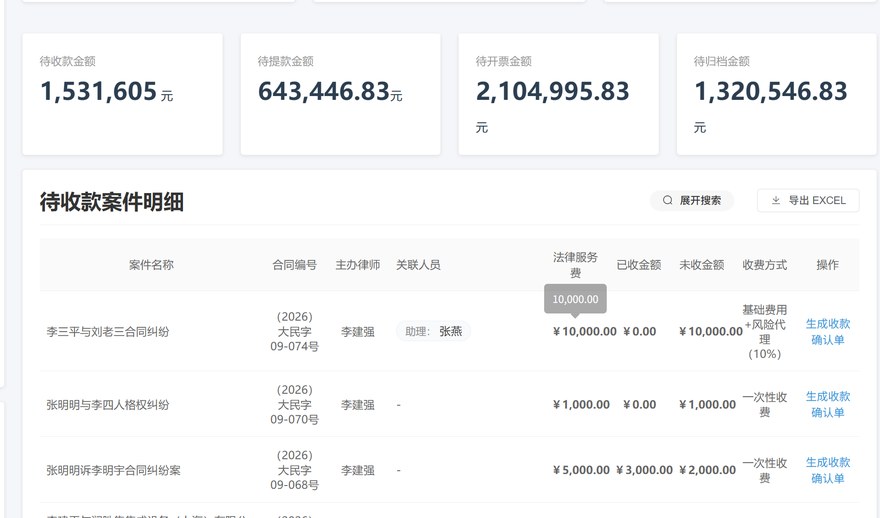
Task: Click contract number ending 09-070号
Action: click(294, 405)
